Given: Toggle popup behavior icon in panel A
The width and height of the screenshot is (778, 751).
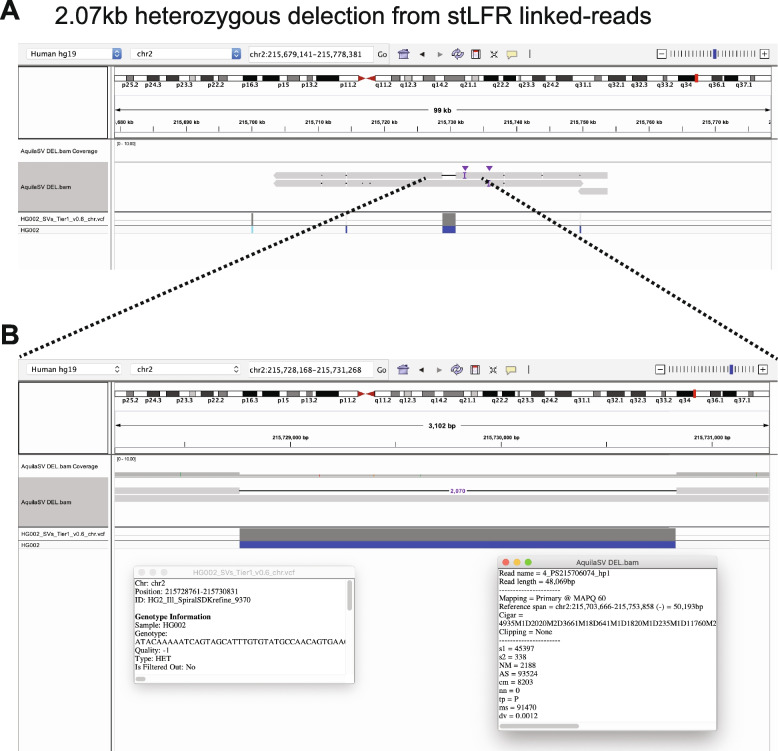Looking at the screenshot, I should 512,54.
